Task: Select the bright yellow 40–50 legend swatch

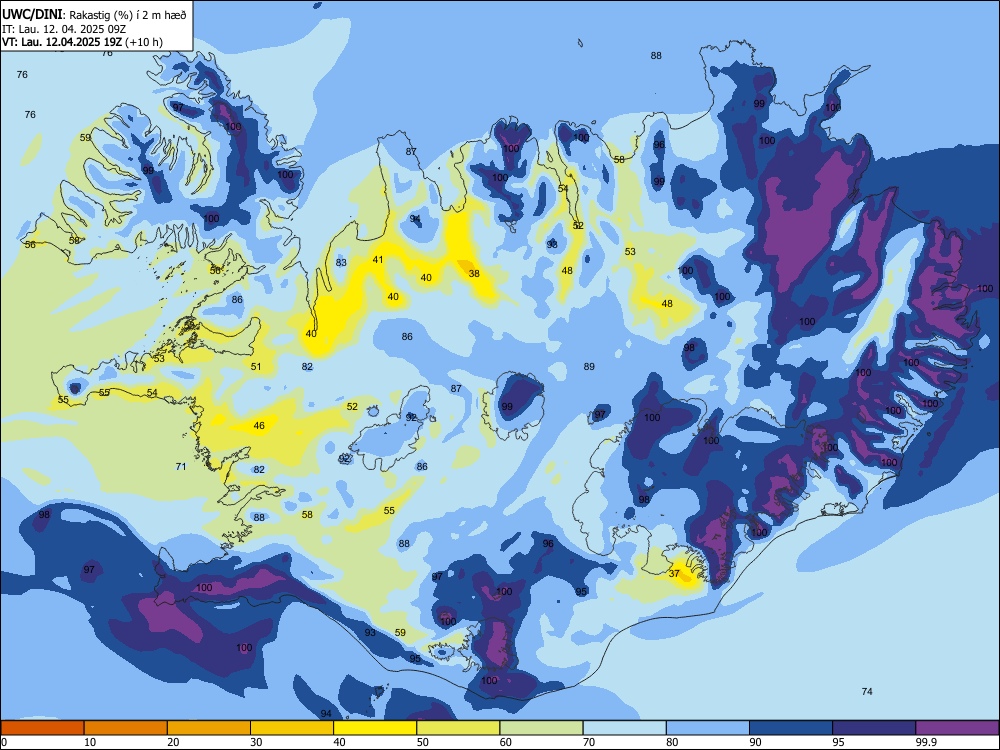Action: click(375, 728)
